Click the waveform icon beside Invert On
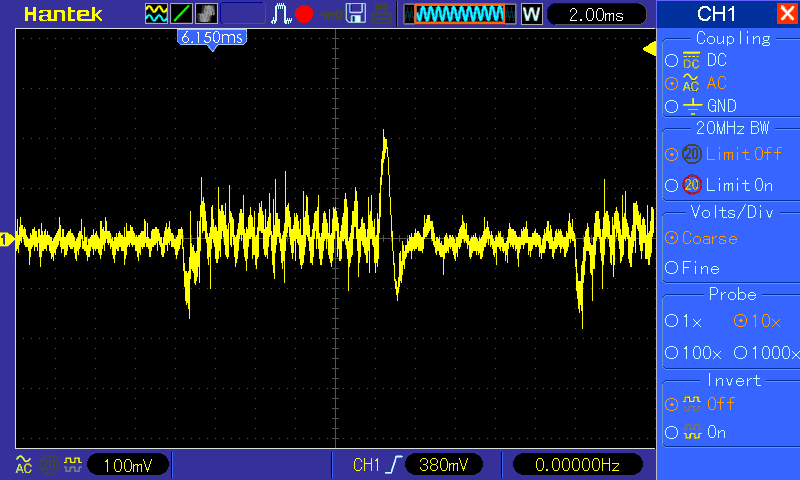 [692, 433]
